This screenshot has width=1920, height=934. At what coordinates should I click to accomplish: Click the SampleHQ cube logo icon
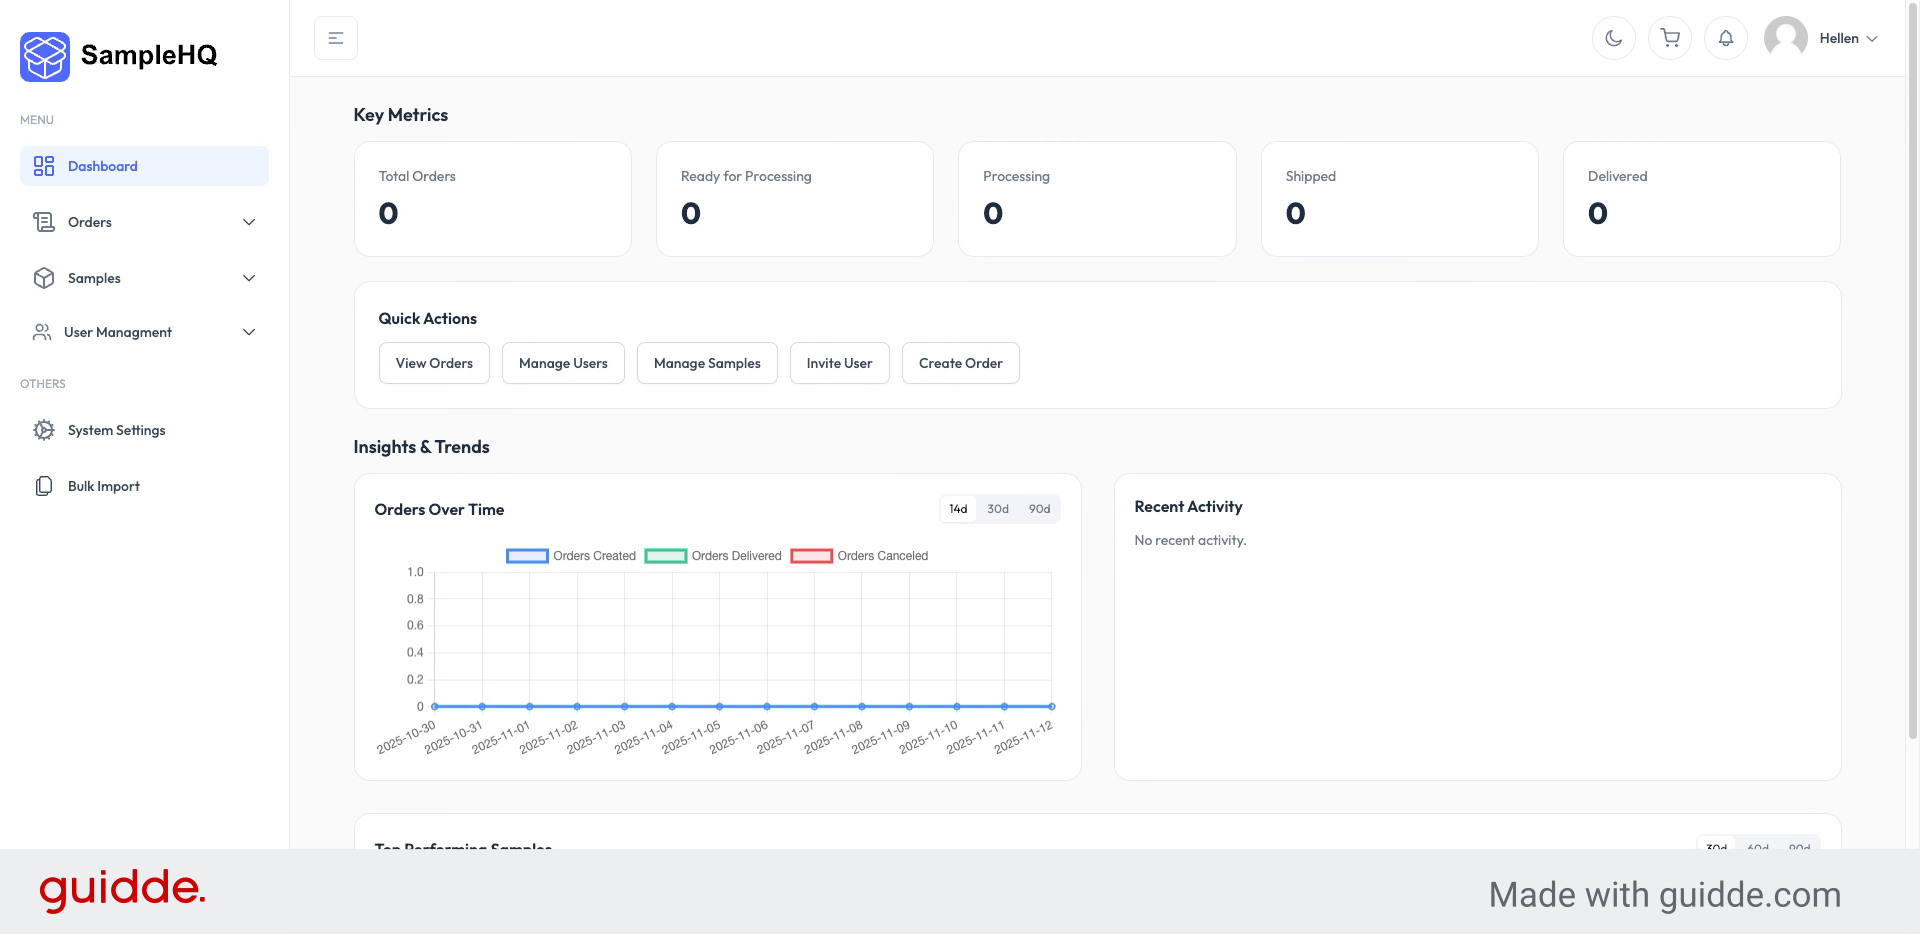click(45, 56)
